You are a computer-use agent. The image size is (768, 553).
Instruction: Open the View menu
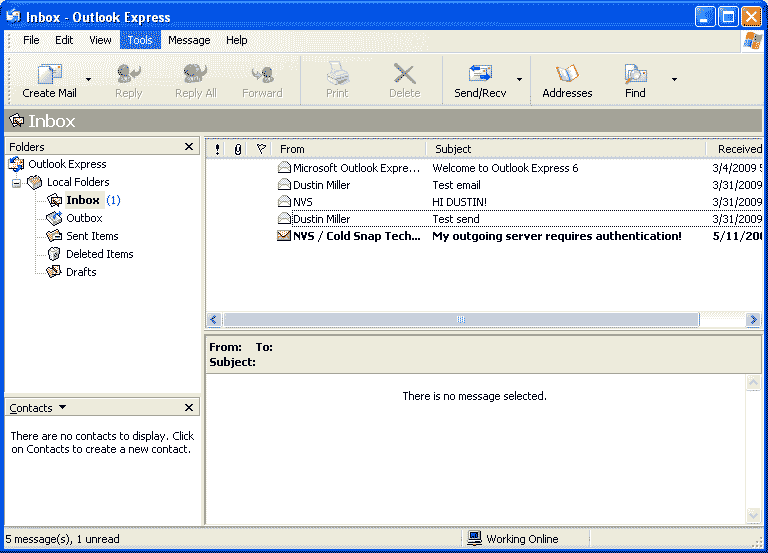100,40
